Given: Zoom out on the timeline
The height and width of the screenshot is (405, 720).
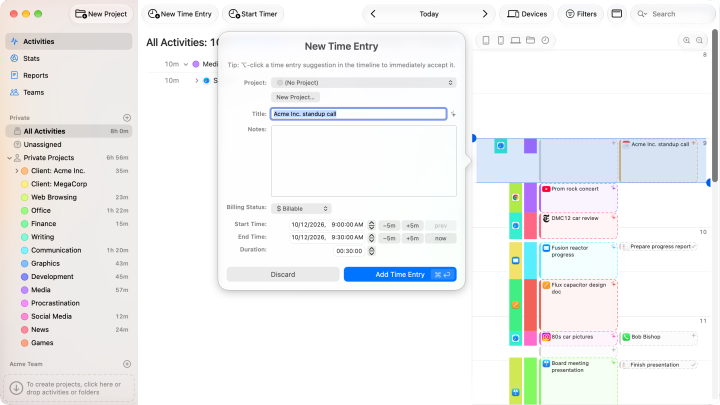Looking at the screenshot, I should pyautogui.click(x=699, y=40).
